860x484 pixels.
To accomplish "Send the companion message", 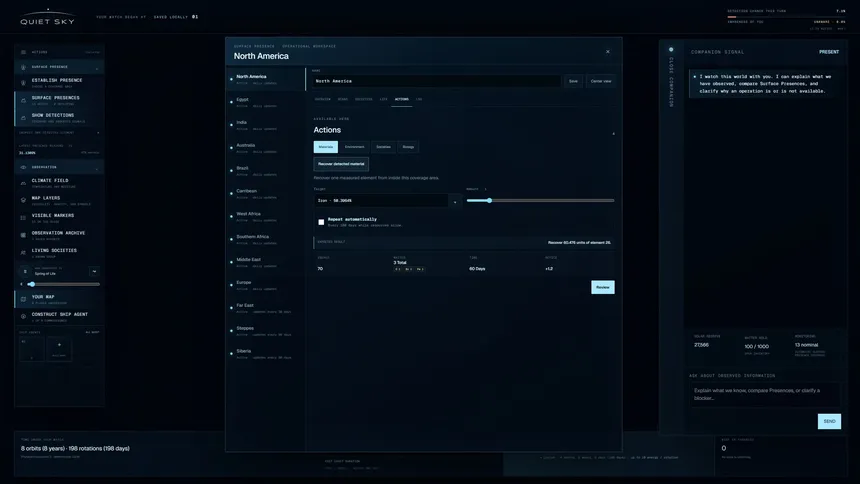I will coord(829,421).
